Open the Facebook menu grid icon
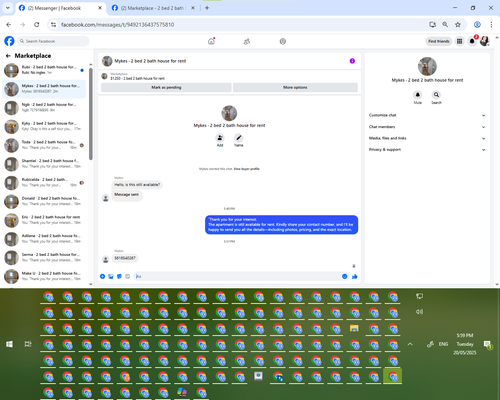The height and width of the screenshot is (400, 500). (x=459, y=41)
